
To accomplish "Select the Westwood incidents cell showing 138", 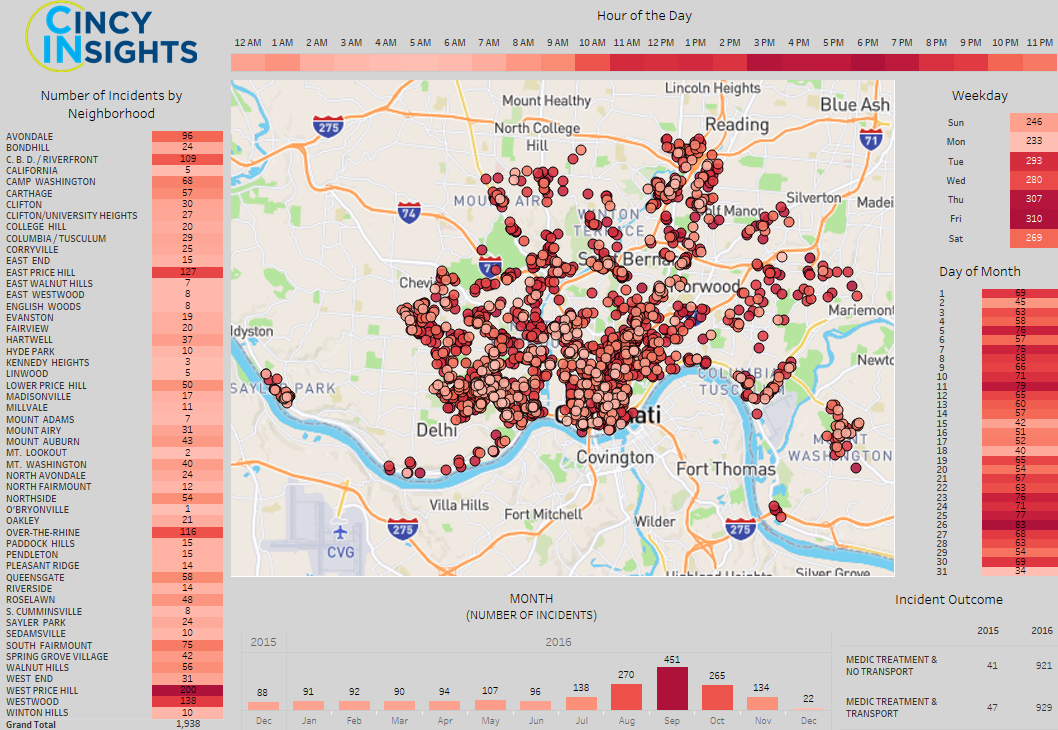I will (x=187, y=702).
